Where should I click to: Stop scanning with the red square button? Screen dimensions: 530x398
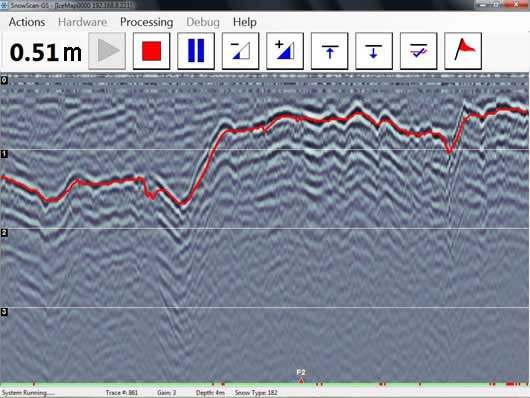coord(151,51)
